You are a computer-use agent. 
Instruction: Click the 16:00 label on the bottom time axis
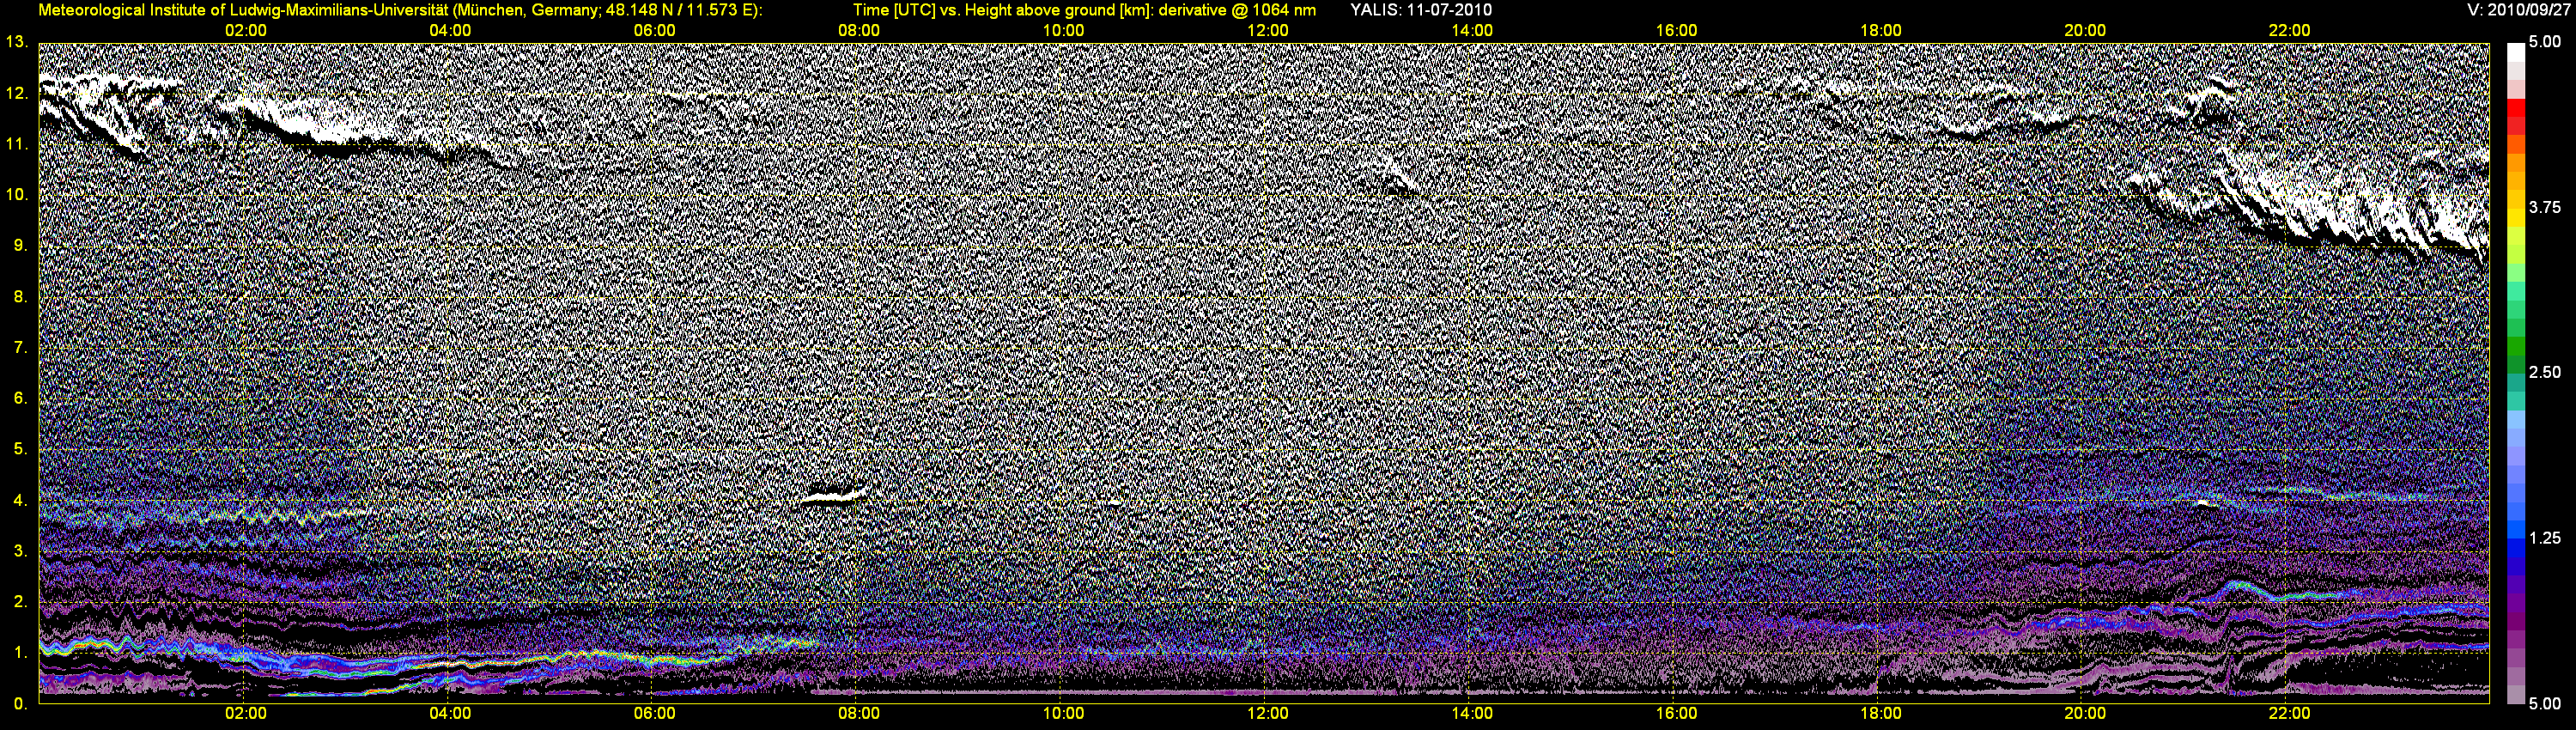coord(1676,714)
